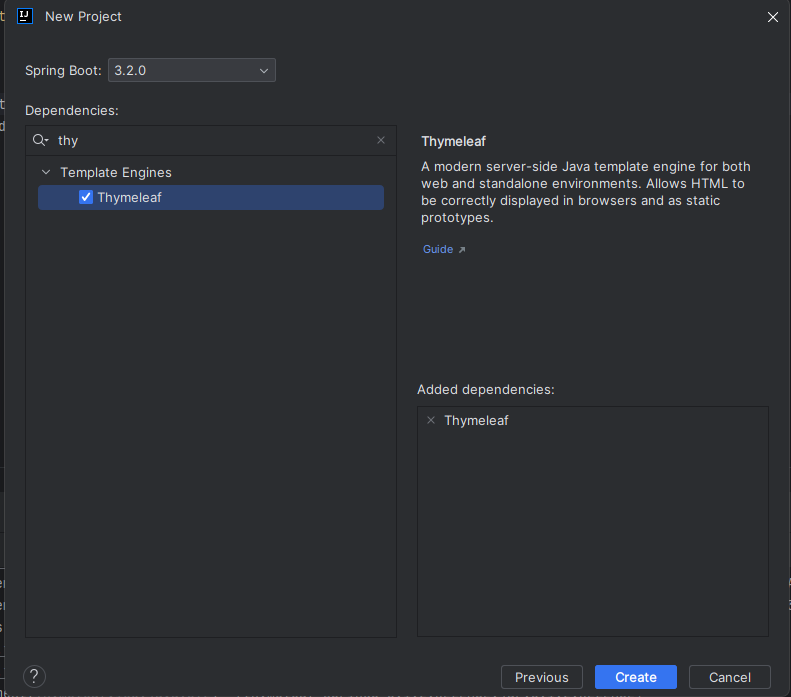Click the Create button
This screenshot has width=791, height=697.
point(636,677)
